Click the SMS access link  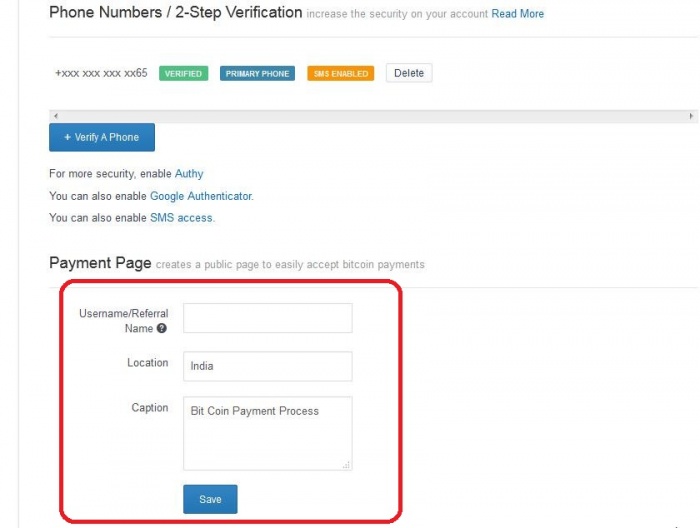pyautogui.click(x=181, y=218)
